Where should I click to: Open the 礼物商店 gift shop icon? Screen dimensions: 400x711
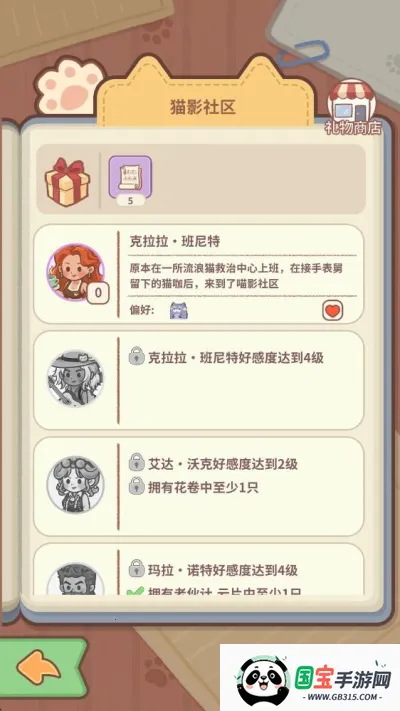[353, 109]
